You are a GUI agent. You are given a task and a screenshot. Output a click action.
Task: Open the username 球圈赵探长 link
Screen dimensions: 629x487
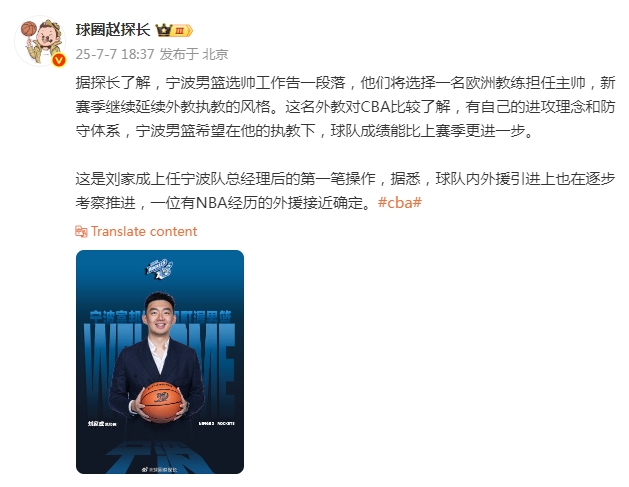pyautogui.click(x=113, y=30)
